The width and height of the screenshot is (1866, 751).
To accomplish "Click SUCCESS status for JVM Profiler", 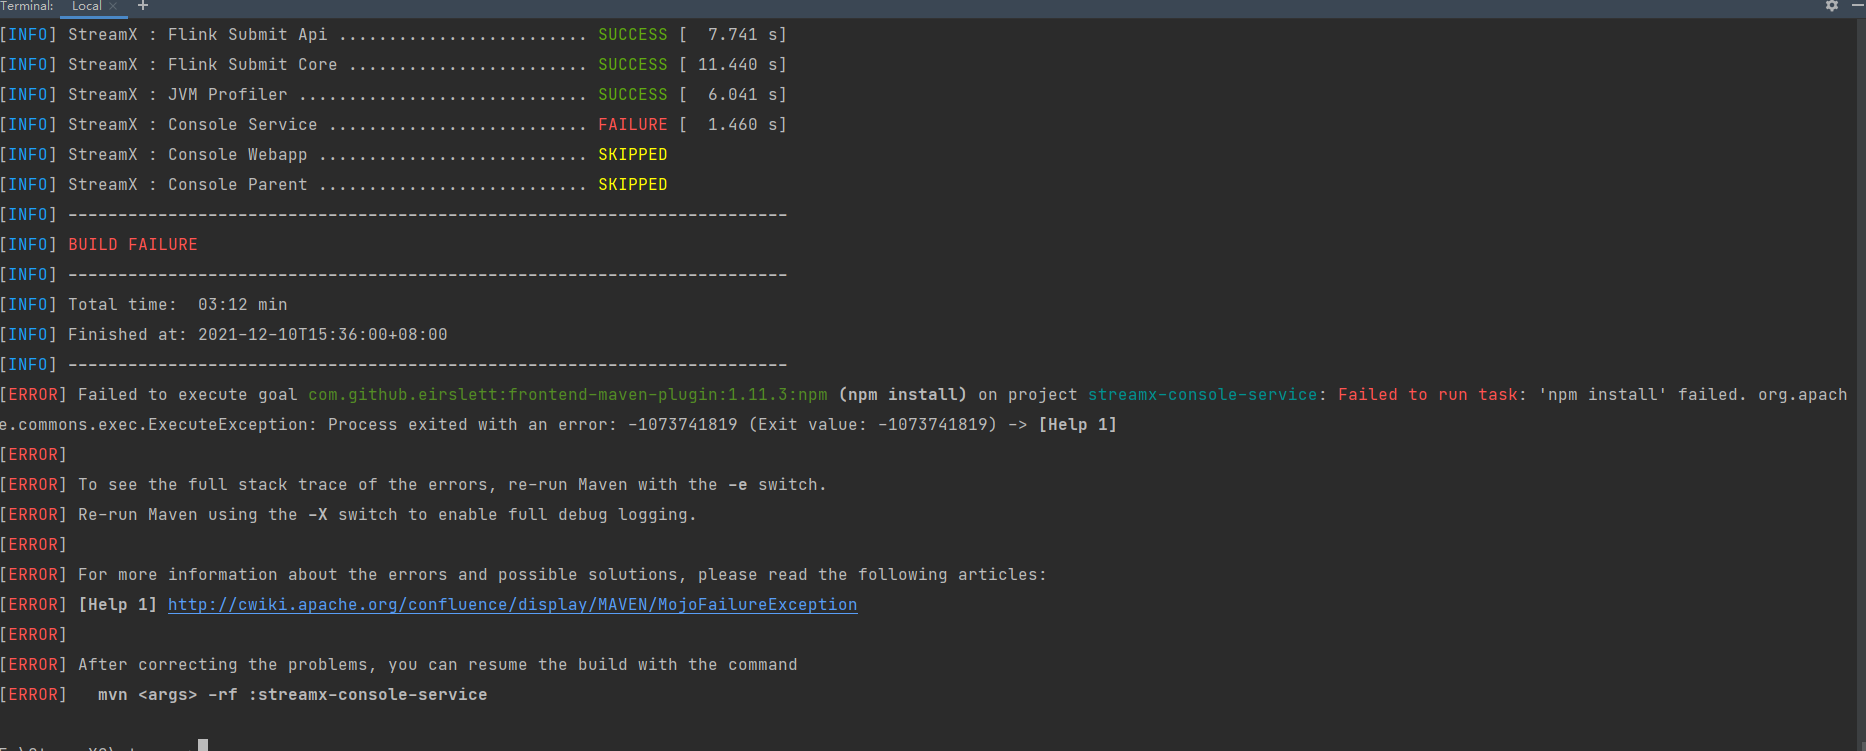I will coord(633,95).
